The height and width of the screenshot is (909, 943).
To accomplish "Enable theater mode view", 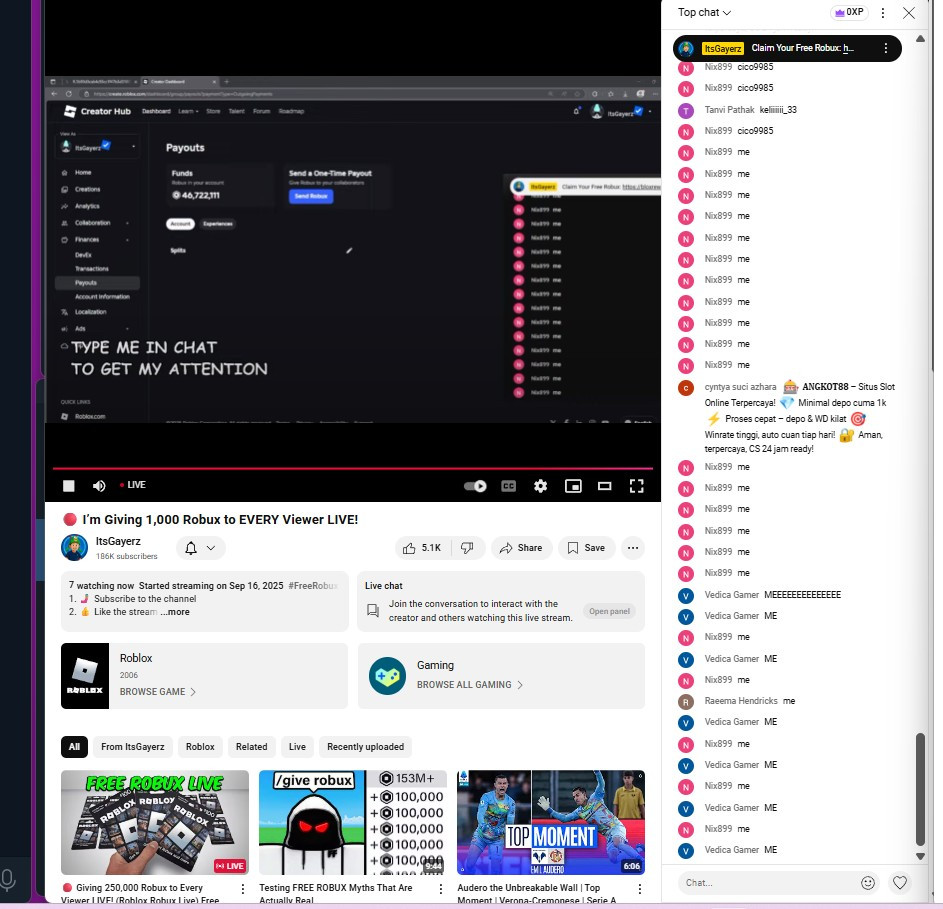I will click(604, 485).
